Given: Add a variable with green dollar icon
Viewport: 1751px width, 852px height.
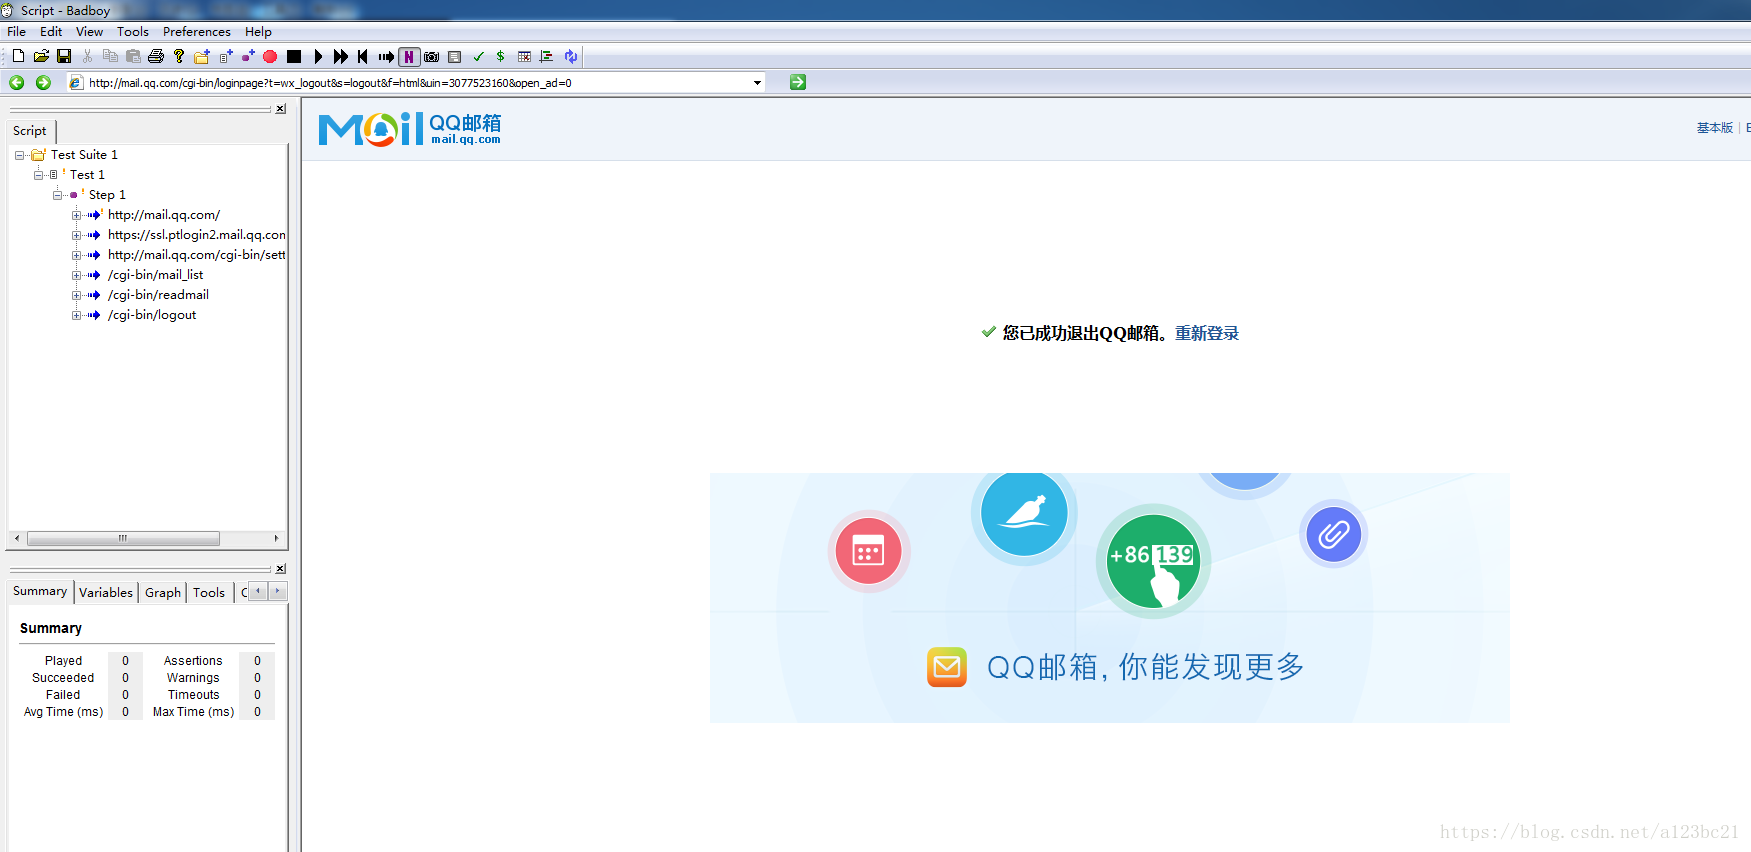Looking at the screenshot, I should 500,56.
